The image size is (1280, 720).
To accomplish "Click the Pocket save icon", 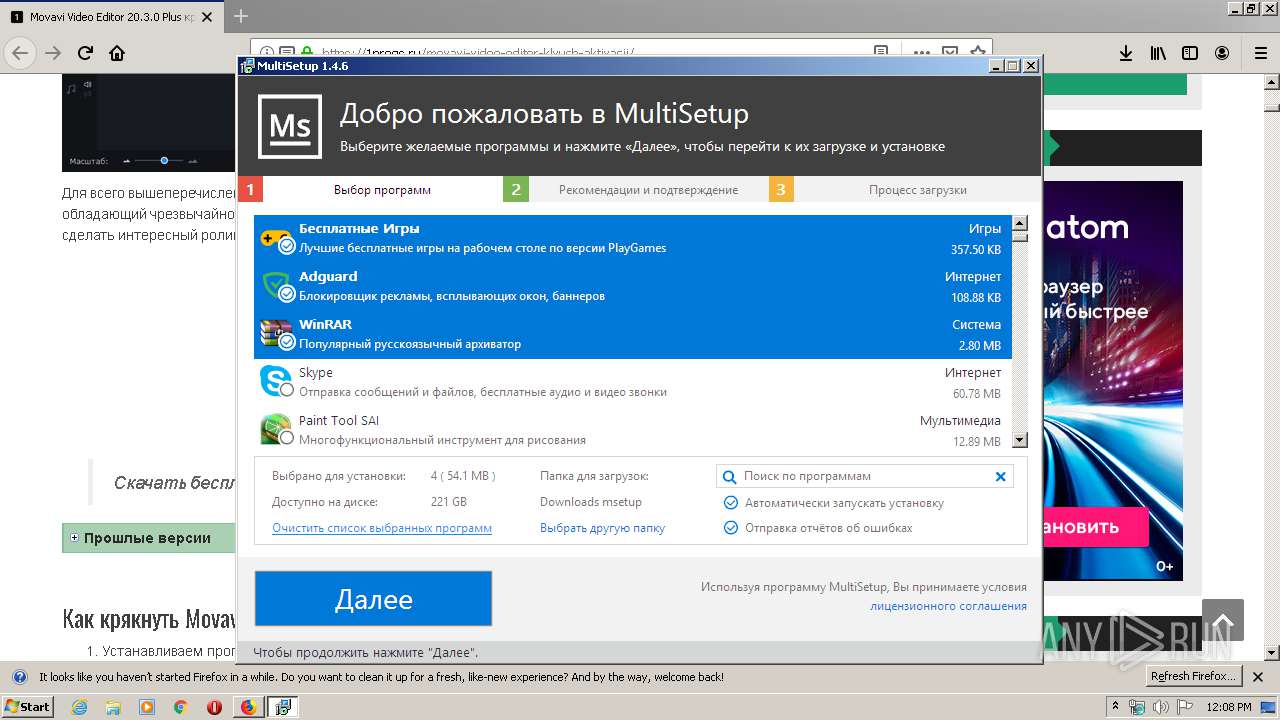I will pos(949,52).
